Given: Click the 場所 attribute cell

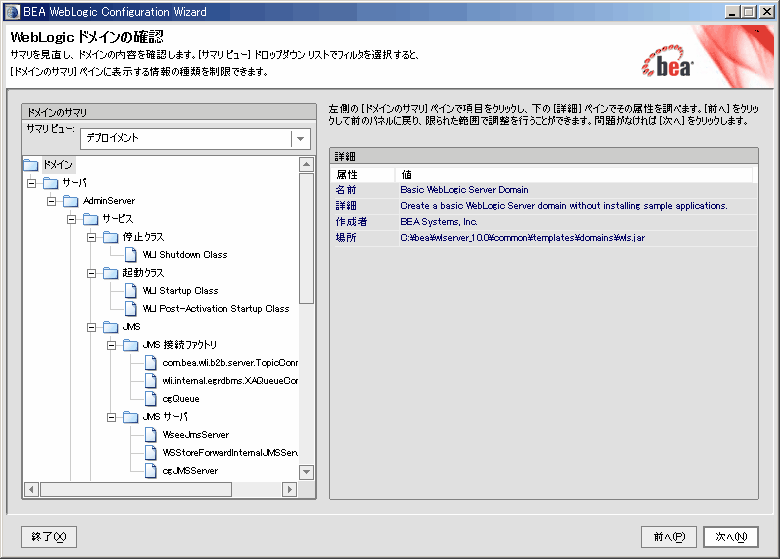Looking at the screenshot, I should 364,238.
